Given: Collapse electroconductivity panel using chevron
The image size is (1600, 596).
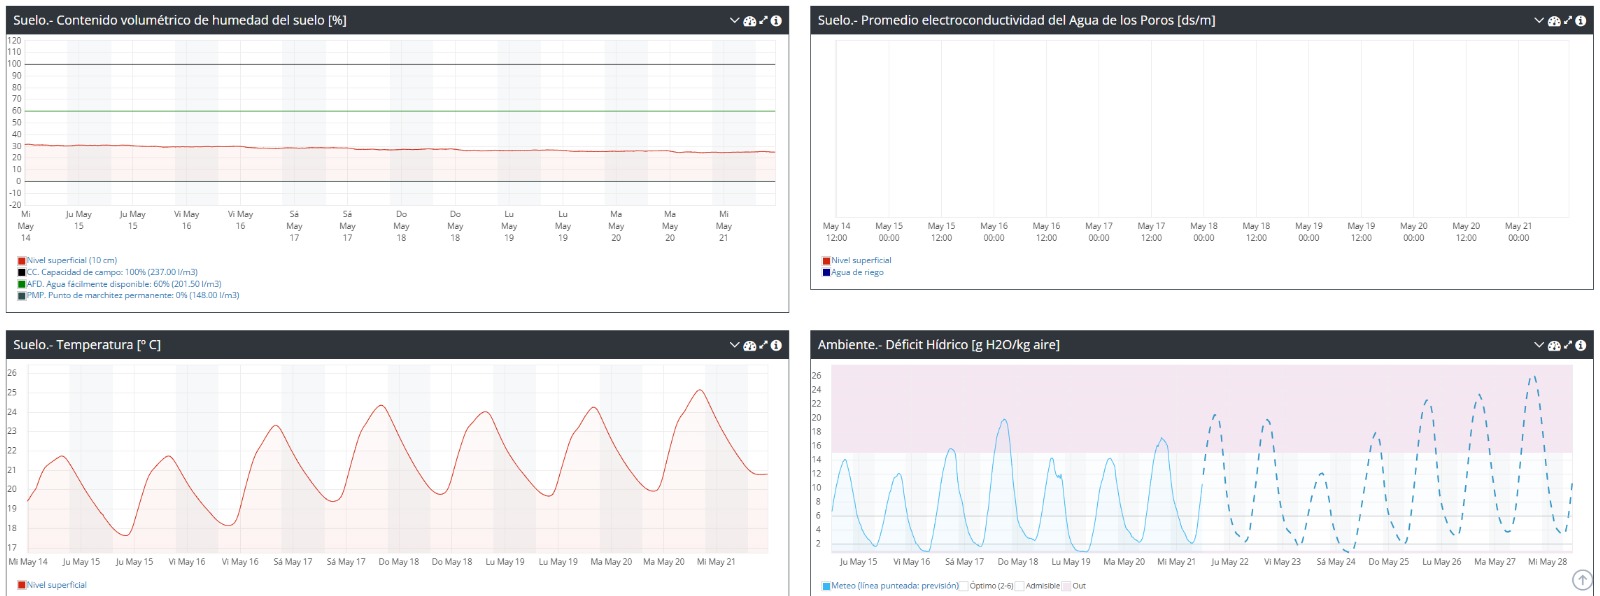Looking at the screenshot, I should click(x=1539, y=21).
